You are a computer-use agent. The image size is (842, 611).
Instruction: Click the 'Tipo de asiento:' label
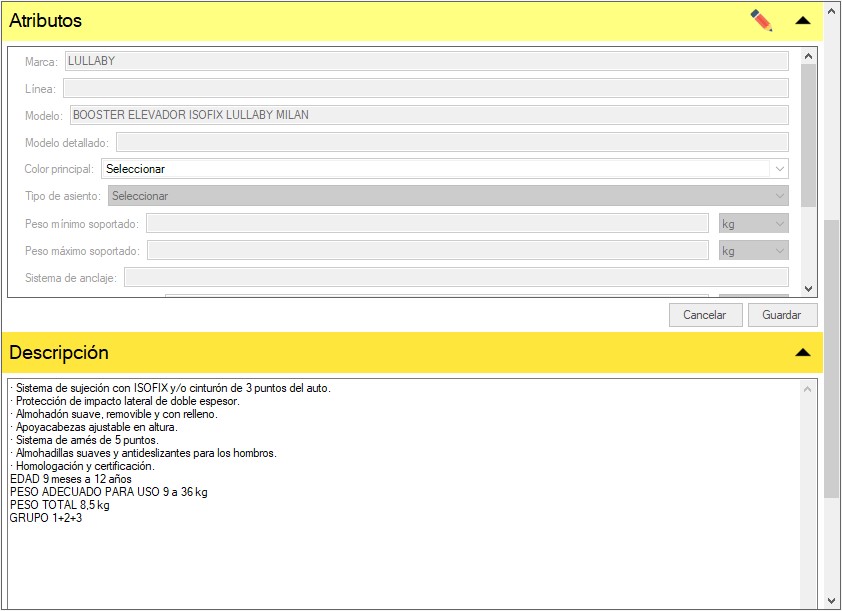point(63,196)
